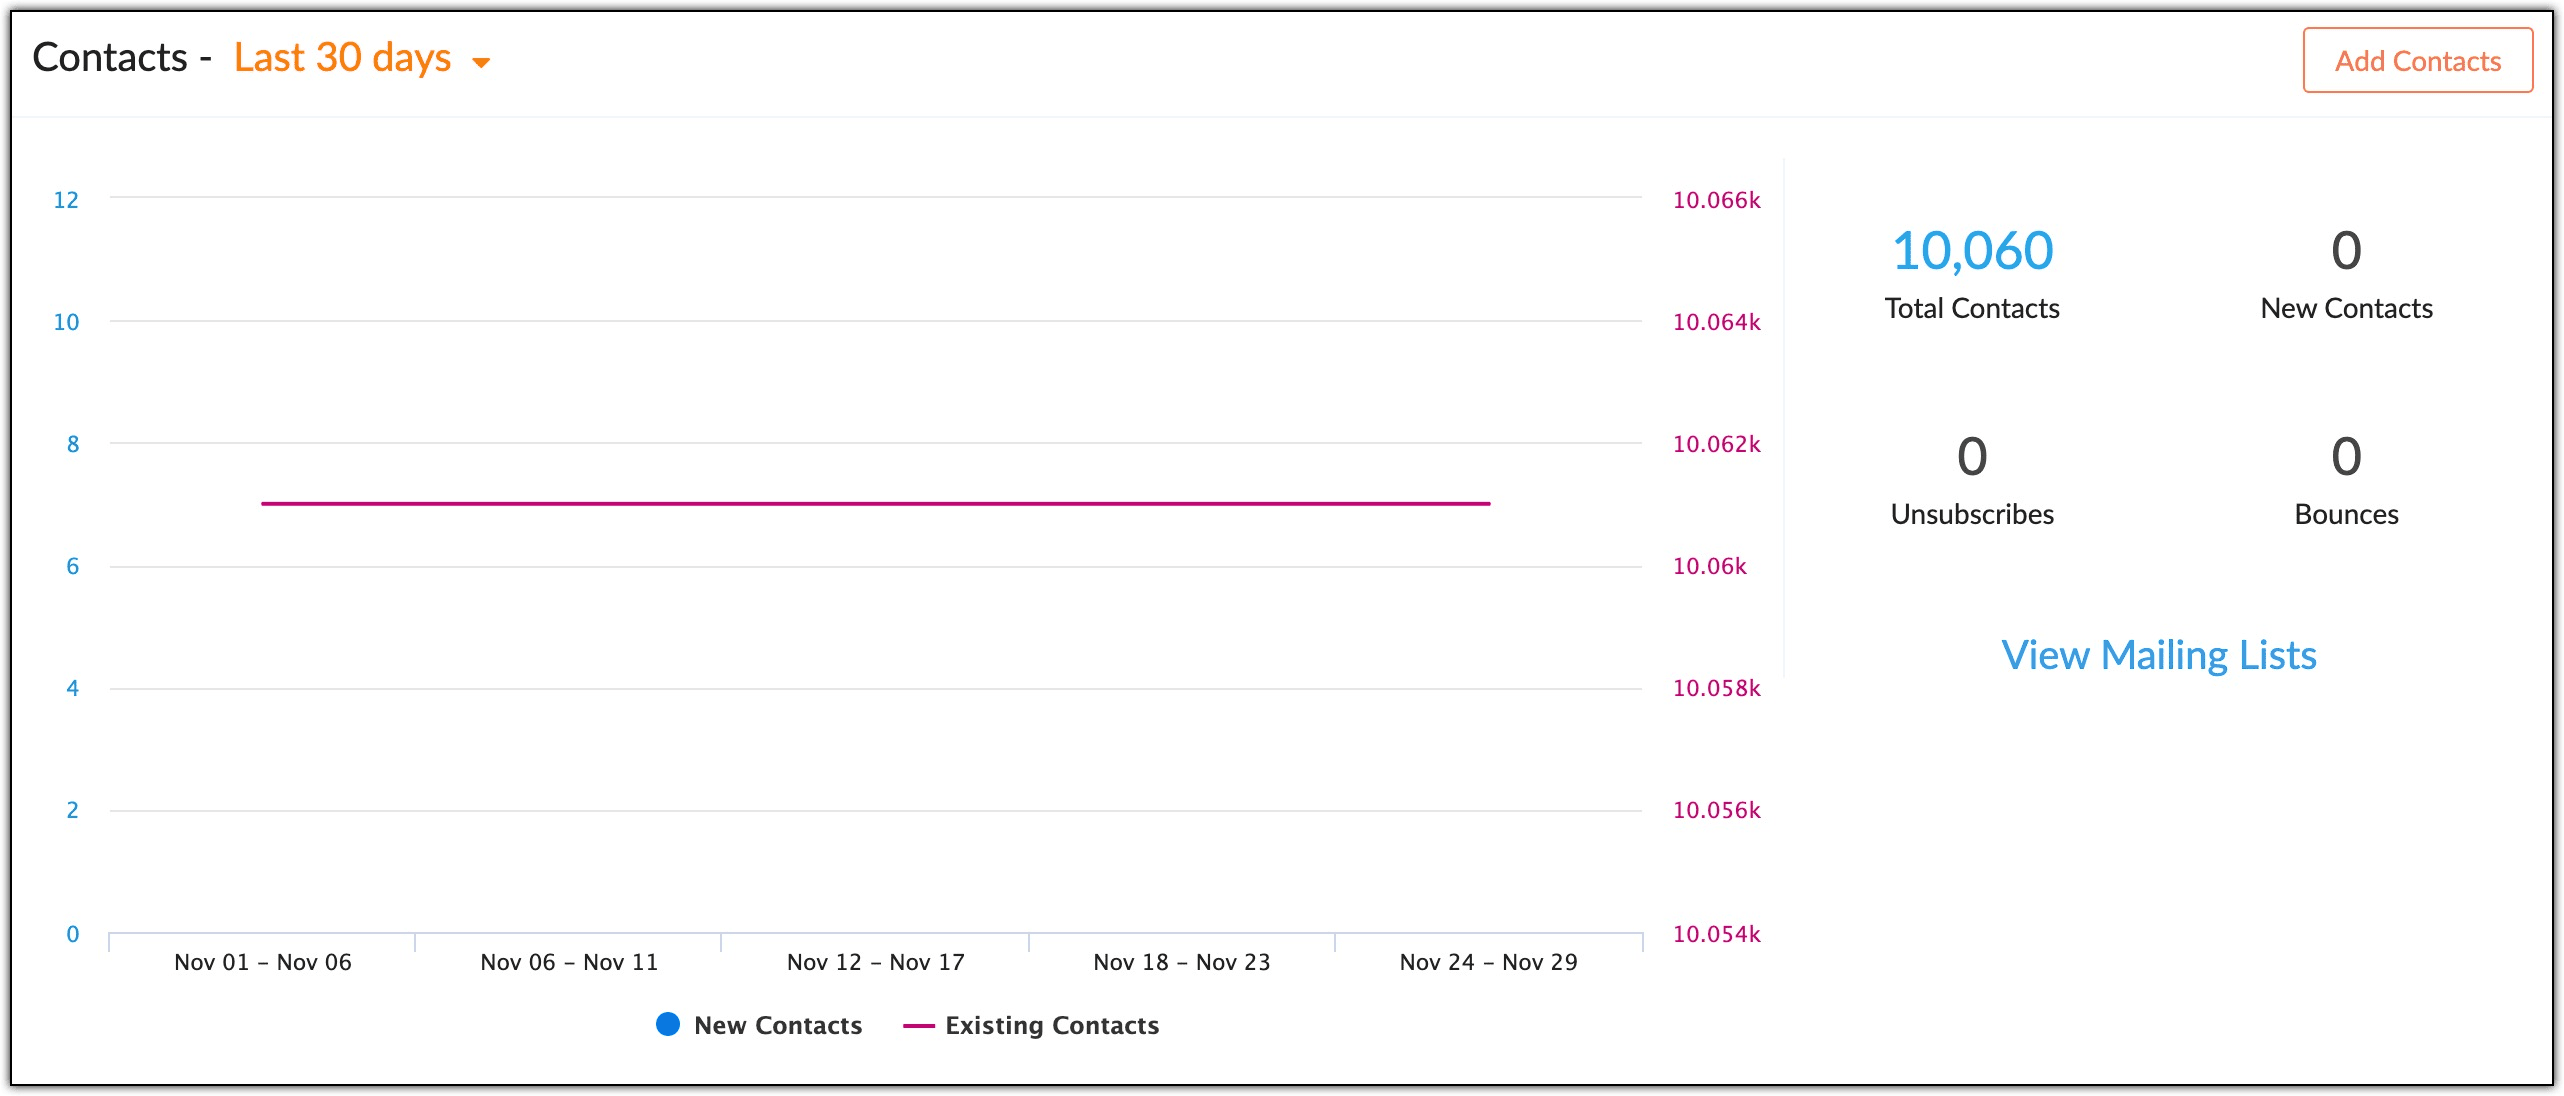Click the magenta Existing Contacts line in the chart

coord(875,503)
